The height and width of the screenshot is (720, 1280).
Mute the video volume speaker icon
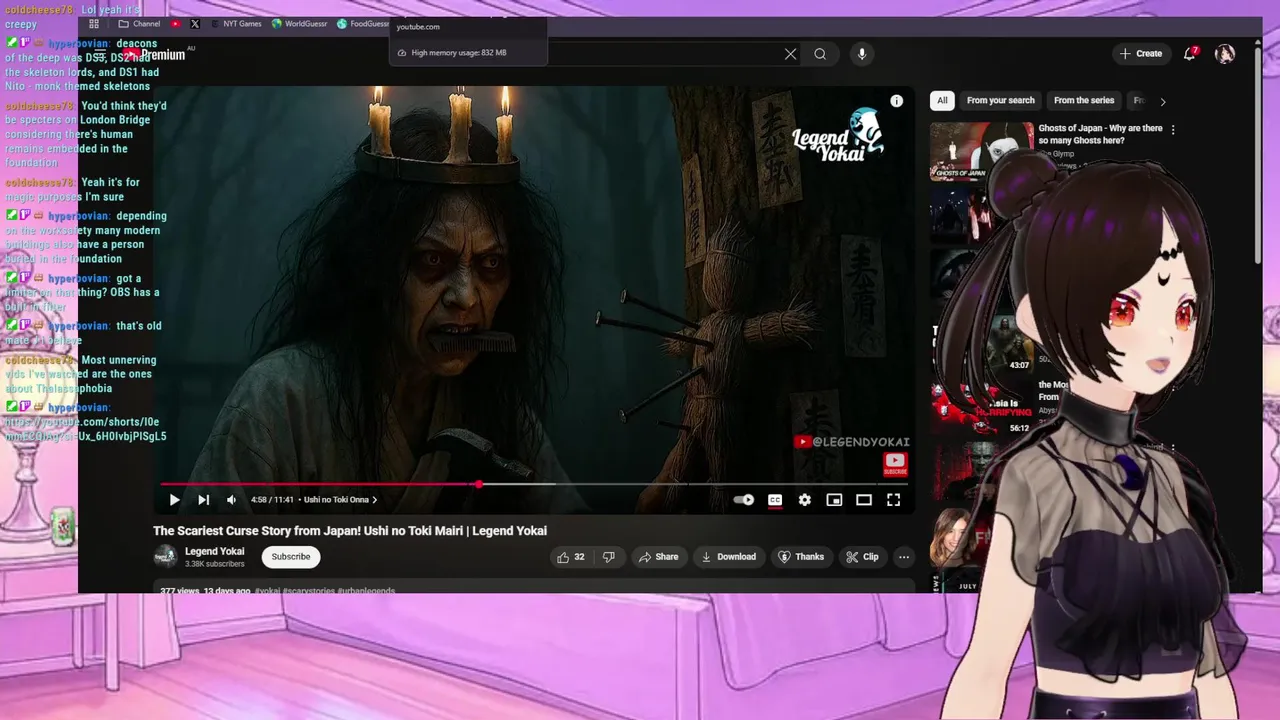(231, 500)
